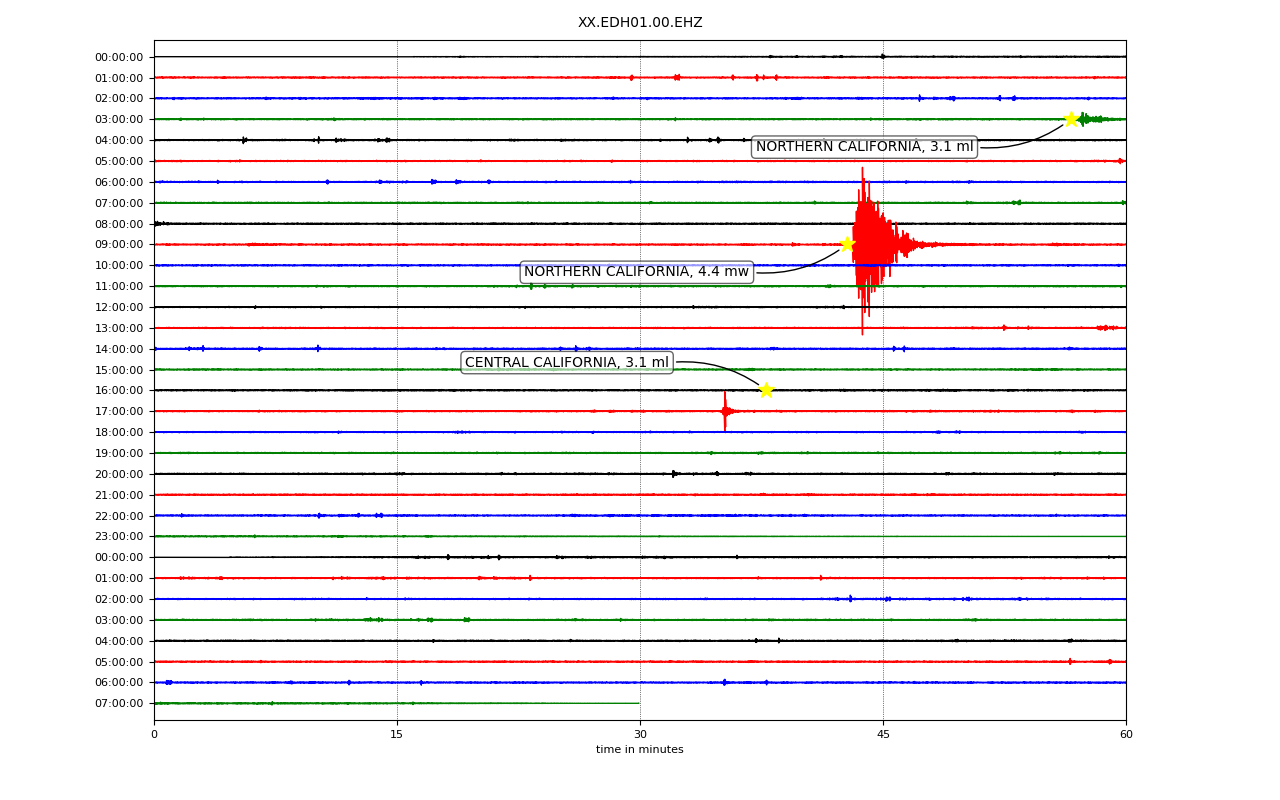Click the yellow star on the 03:00:00 trace
1280x800 pixels.
tap(1071, 119)
